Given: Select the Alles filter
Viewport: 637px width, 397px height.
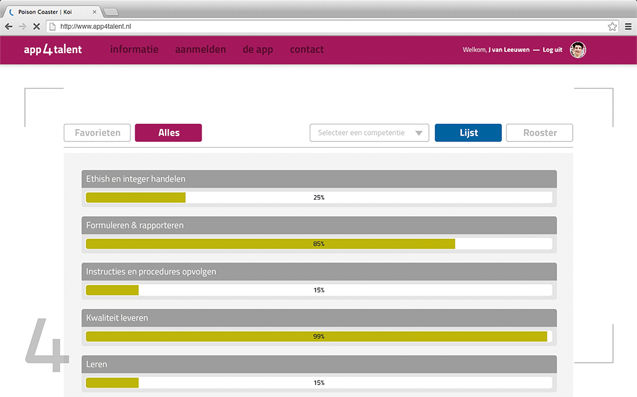Looking at the screenshot, I should pyautogui.click(x=168, y=133).
